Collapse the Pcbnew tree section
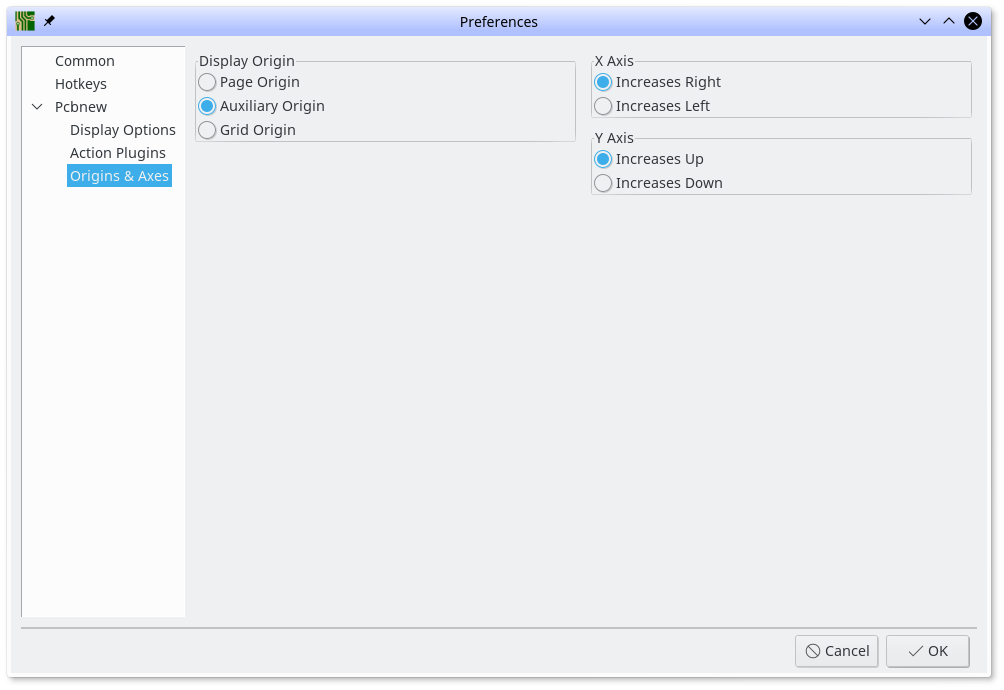Viewport: 1004px width, 690px height. pyautogui.click(x=37, y=107)
